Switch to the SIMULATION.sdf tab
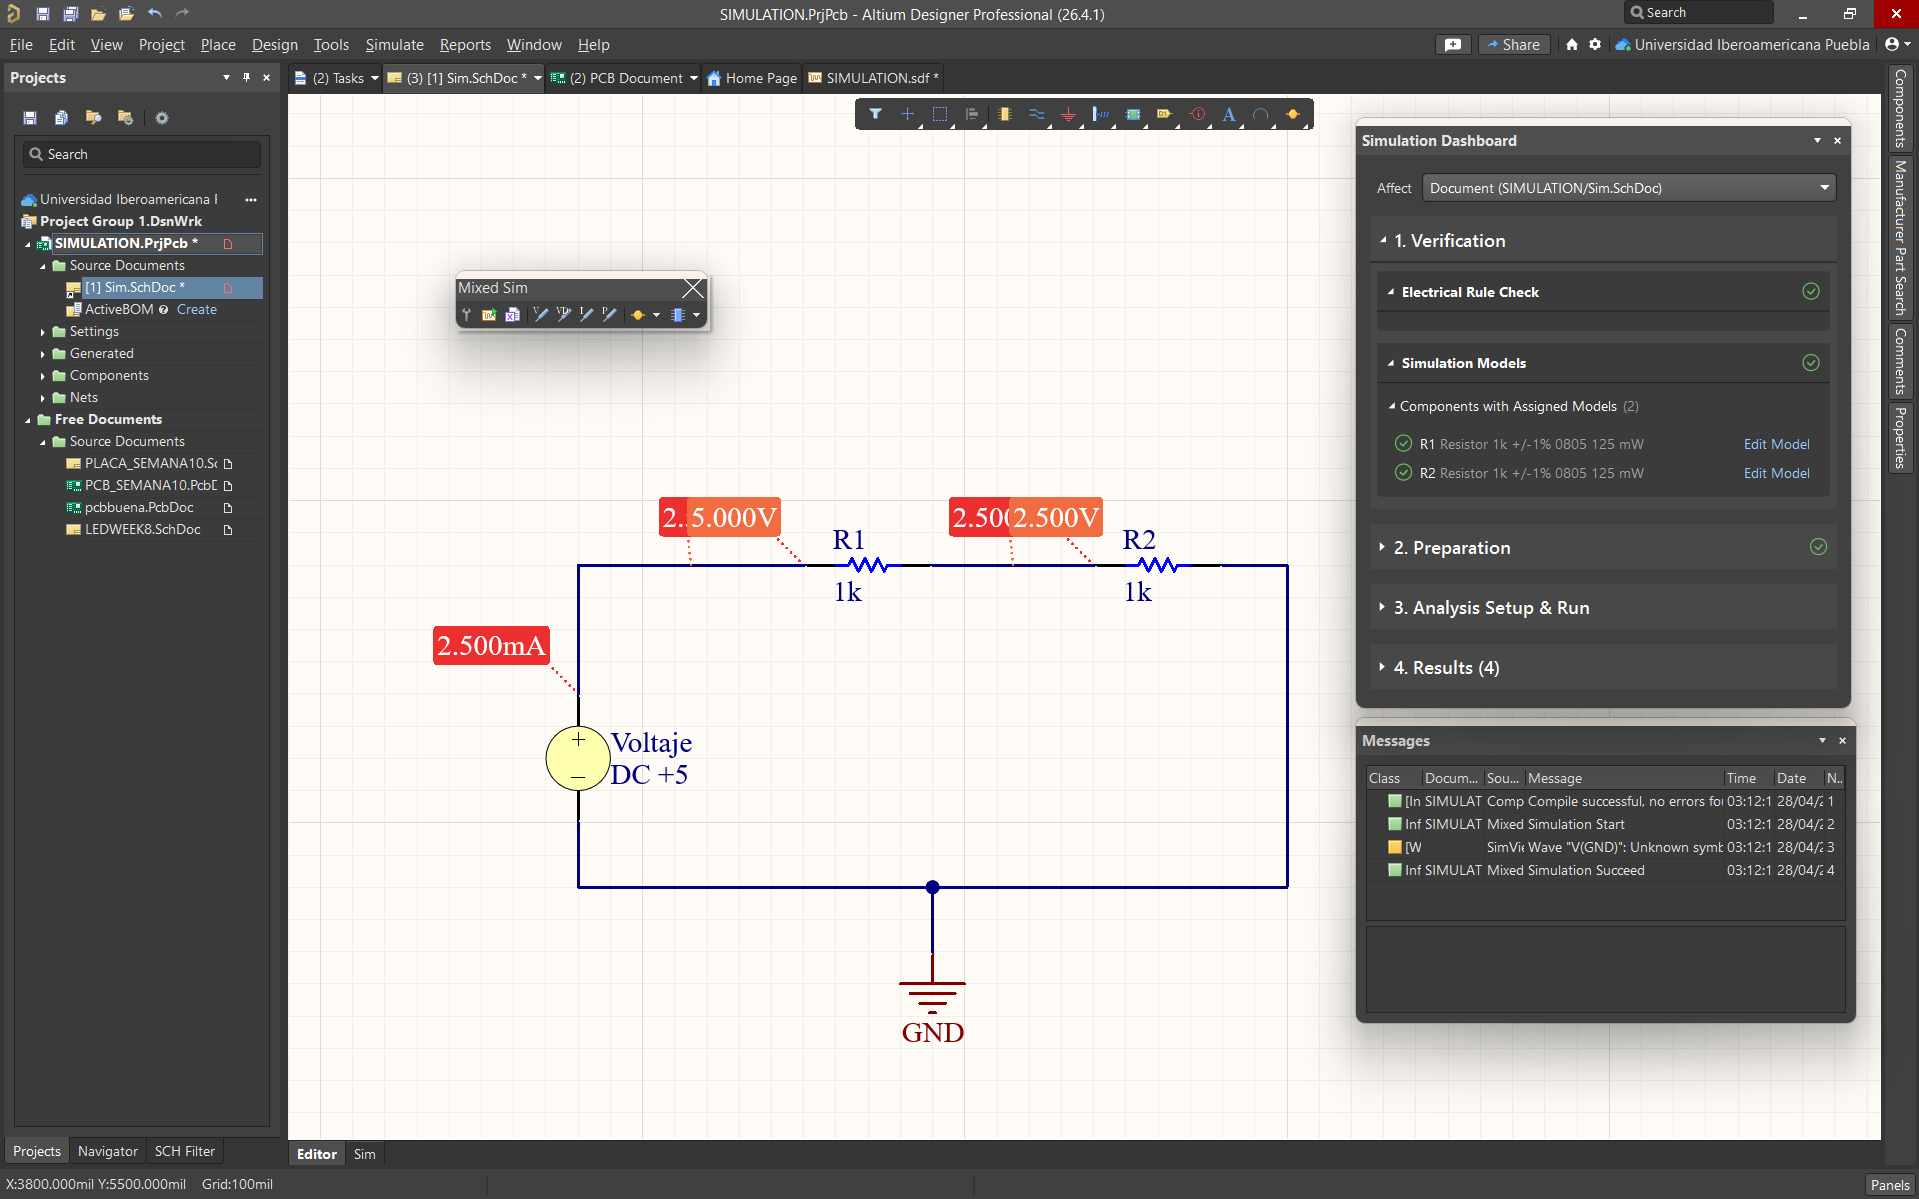The image size is (1919, 1199). pos(873,78)
